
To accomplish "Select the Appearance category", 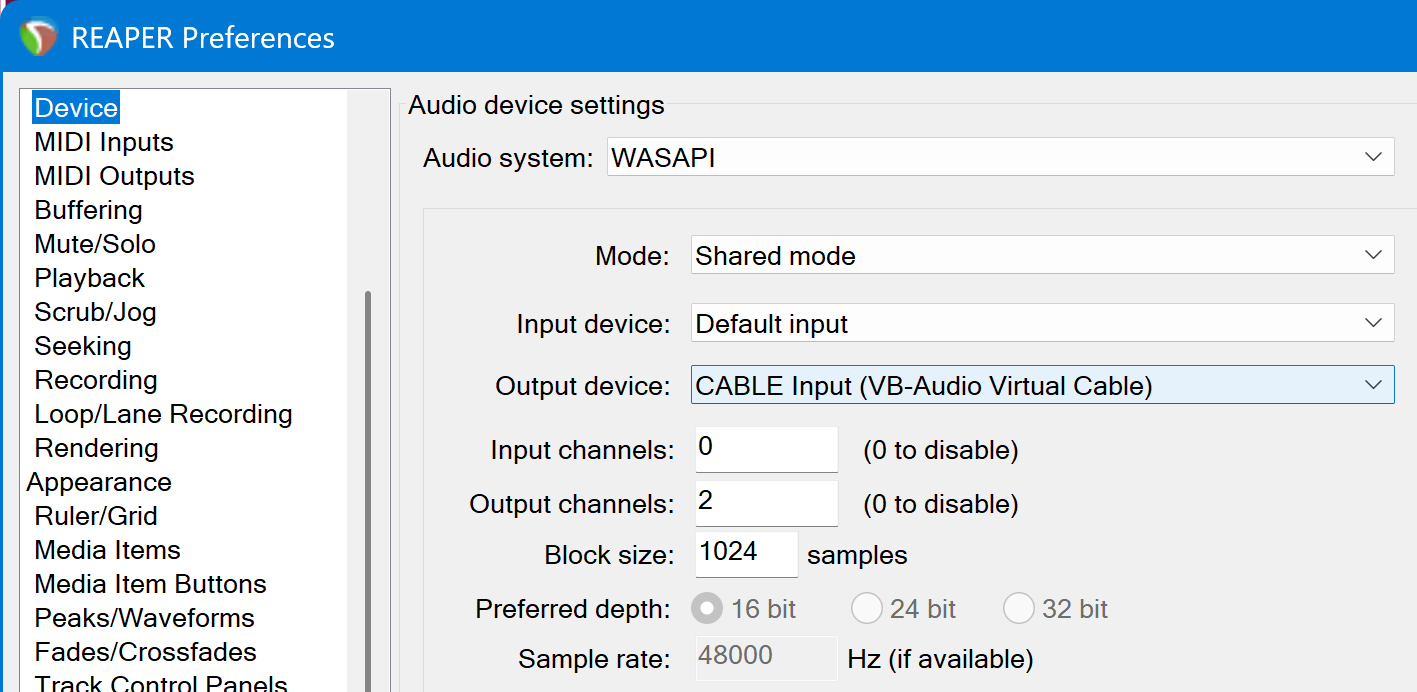I will click(99, 482).
